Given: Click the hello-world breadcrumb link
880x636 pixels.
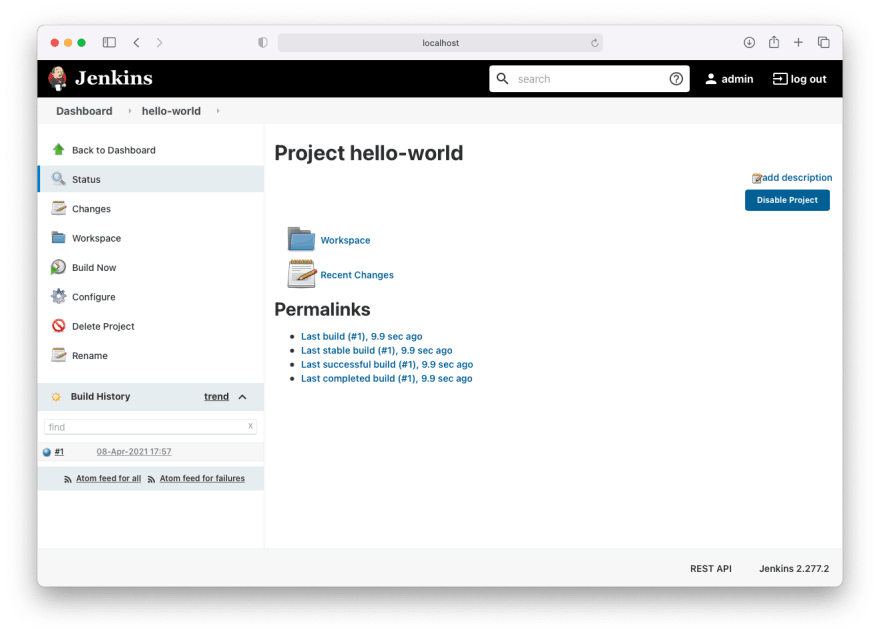Looking at the screenshot, I should tap(171, 111).
